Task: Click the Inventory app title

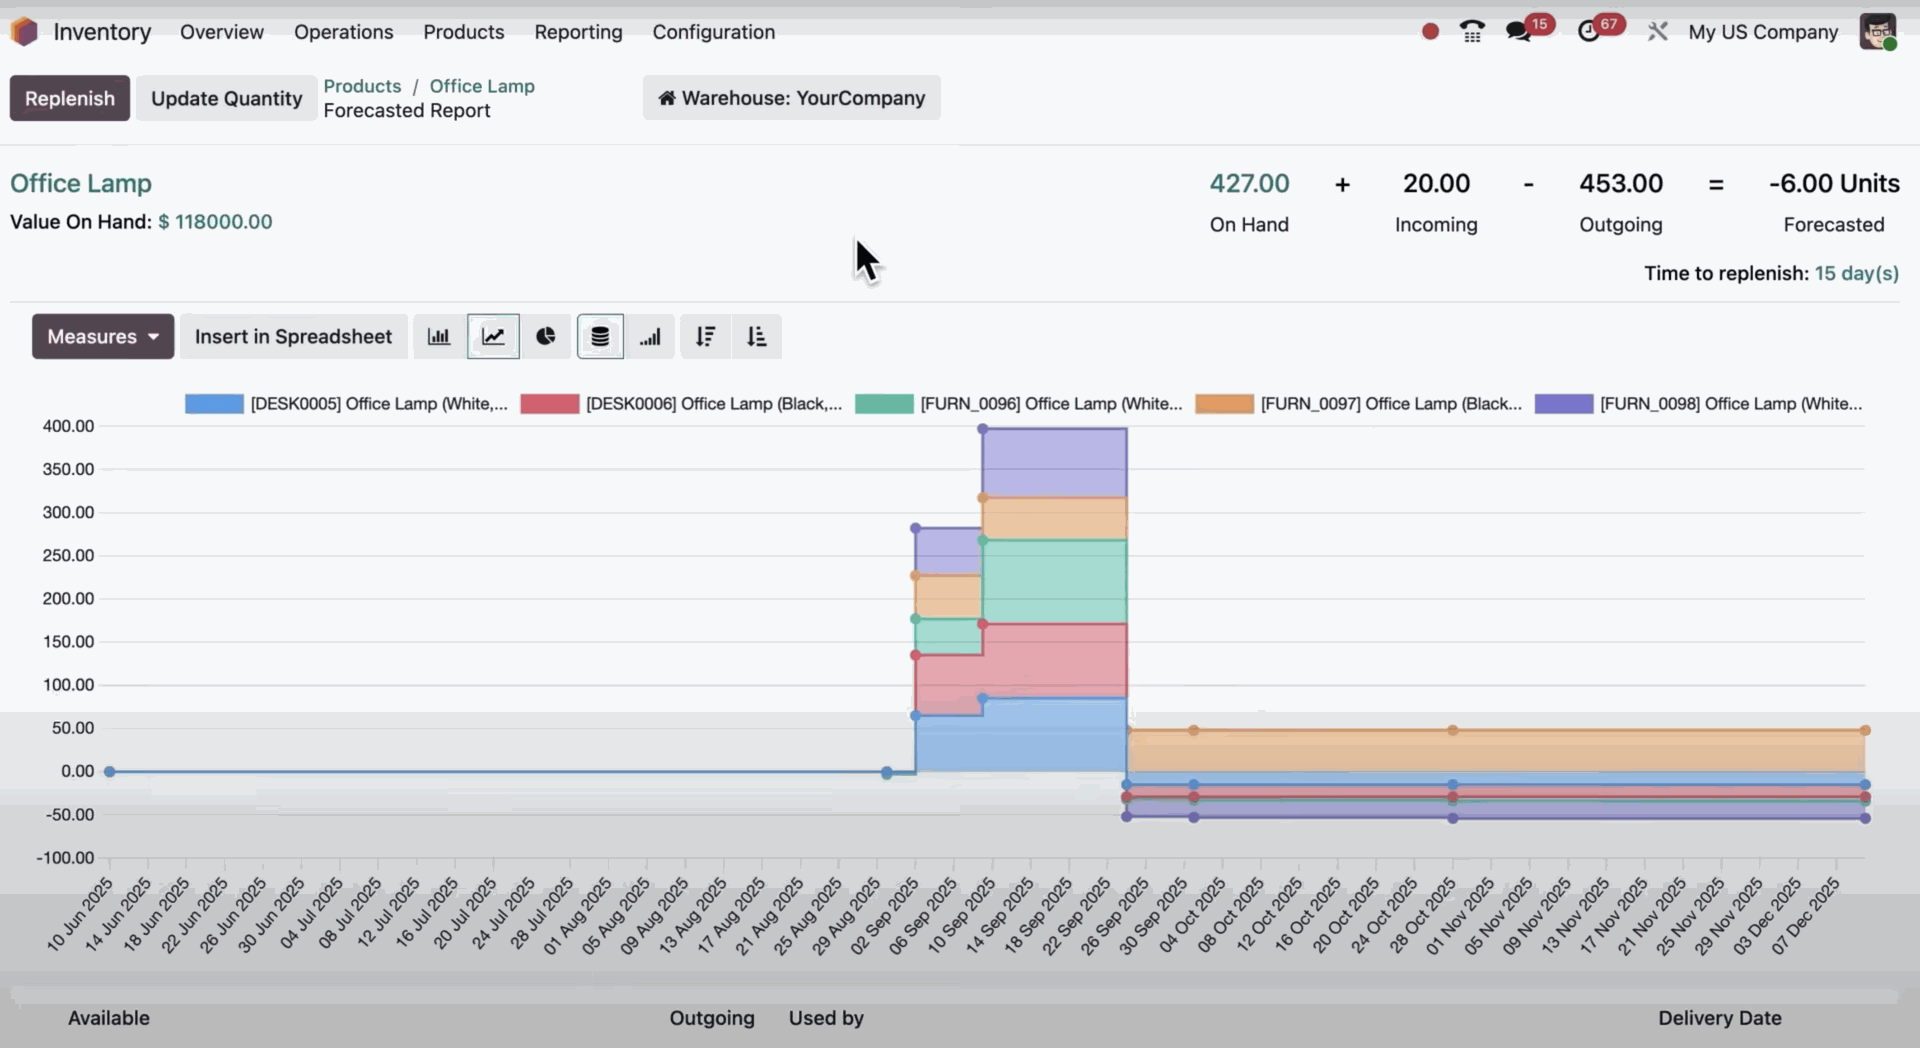Action: [x=102, y=32]
